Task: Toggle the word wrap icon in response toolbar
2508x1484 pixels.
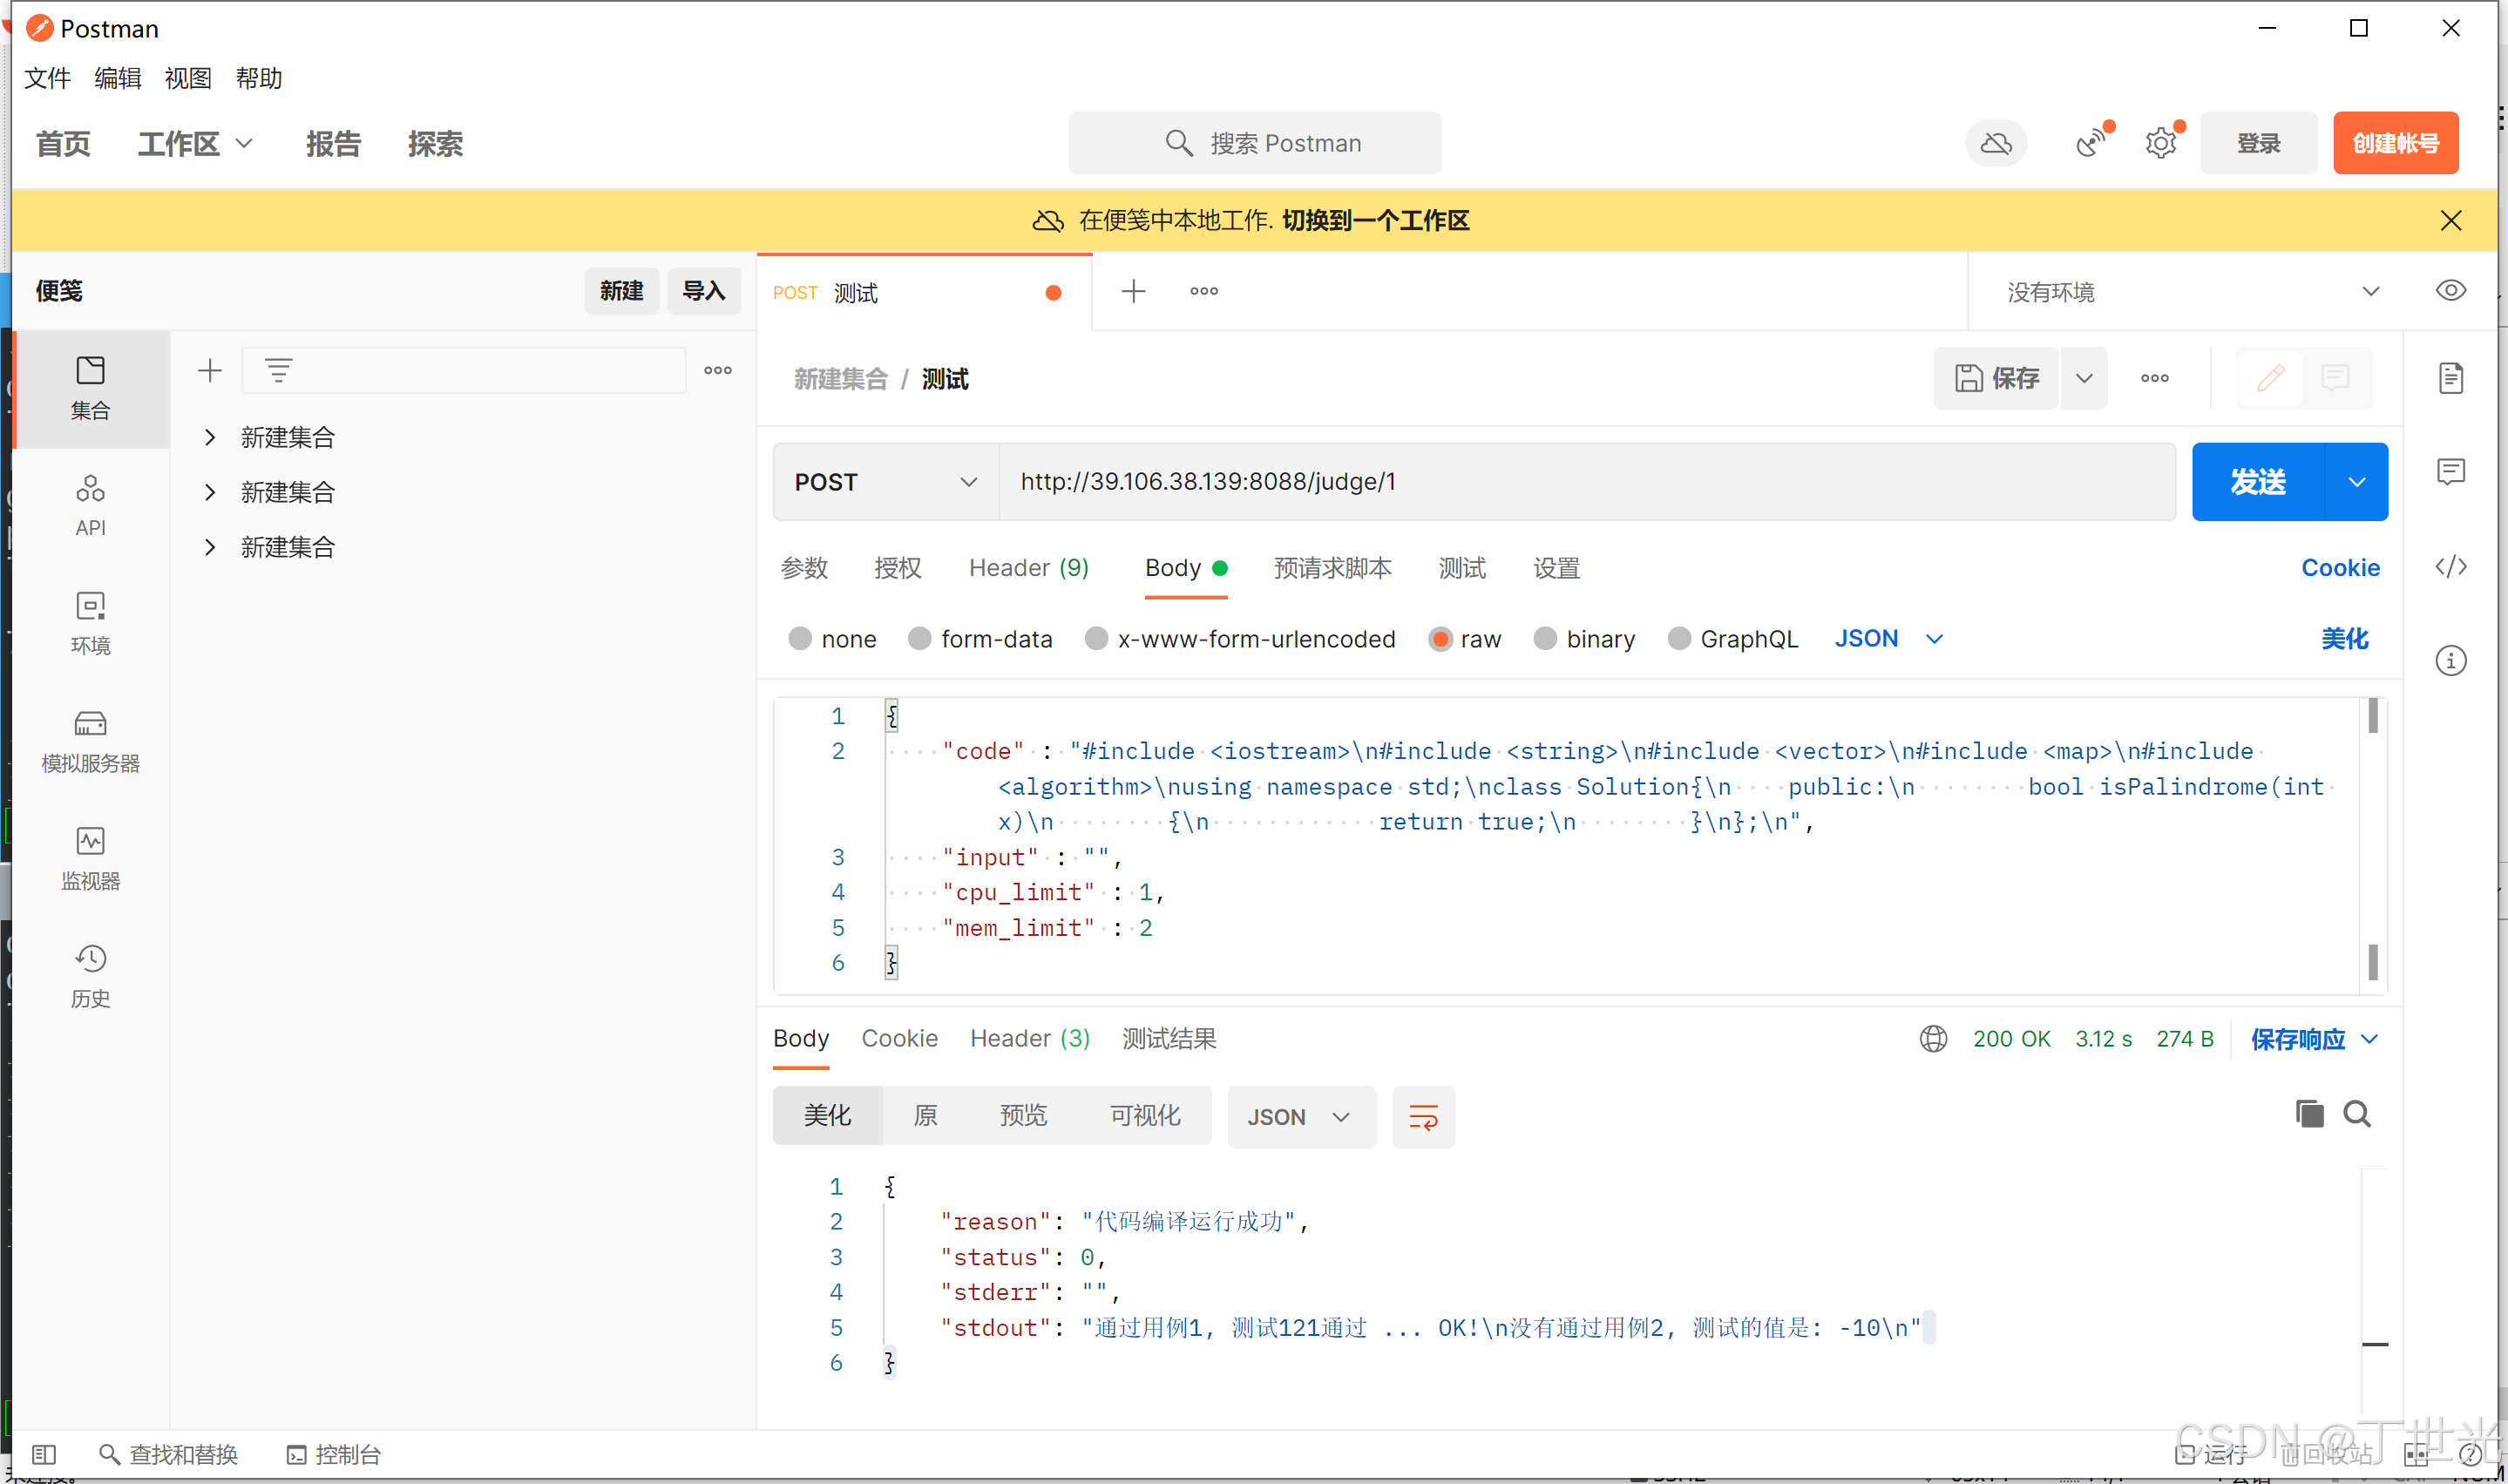Action: tap(1422, 1116)
